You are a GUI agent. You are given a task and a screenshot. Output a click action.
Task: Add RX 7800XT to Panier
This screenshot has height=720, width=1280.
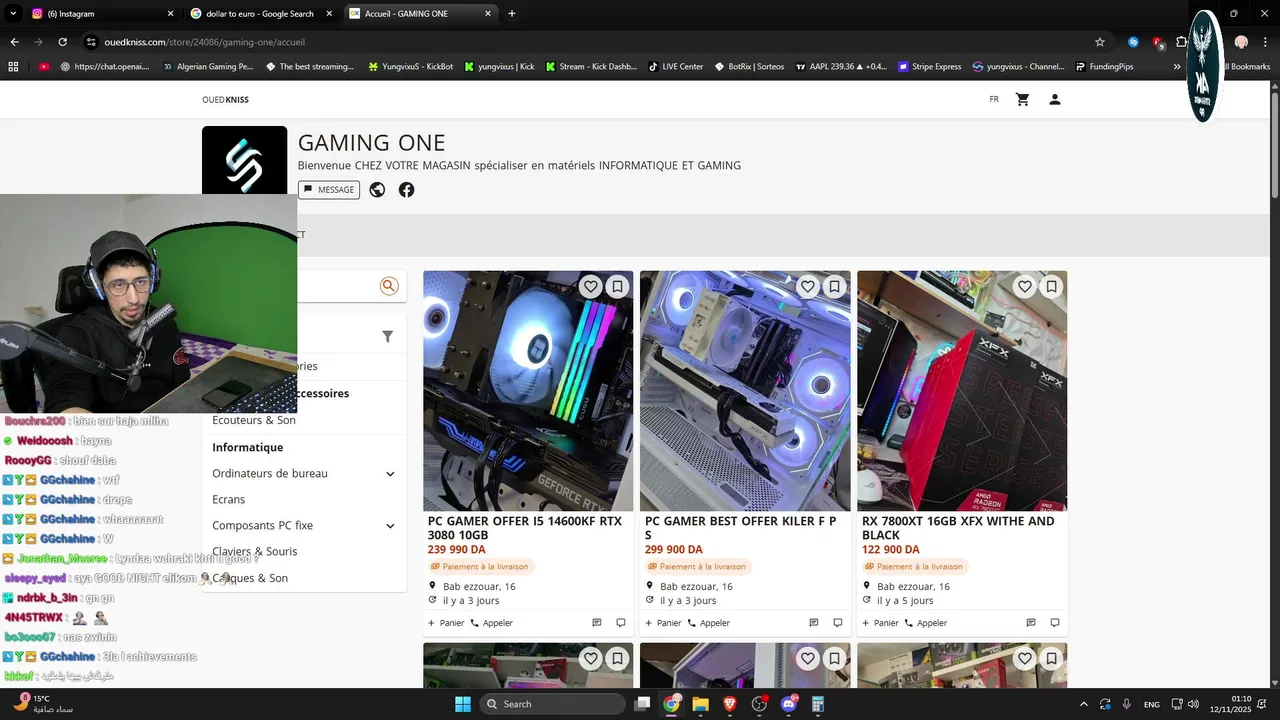pyautogui.click(x=880, y=623)
